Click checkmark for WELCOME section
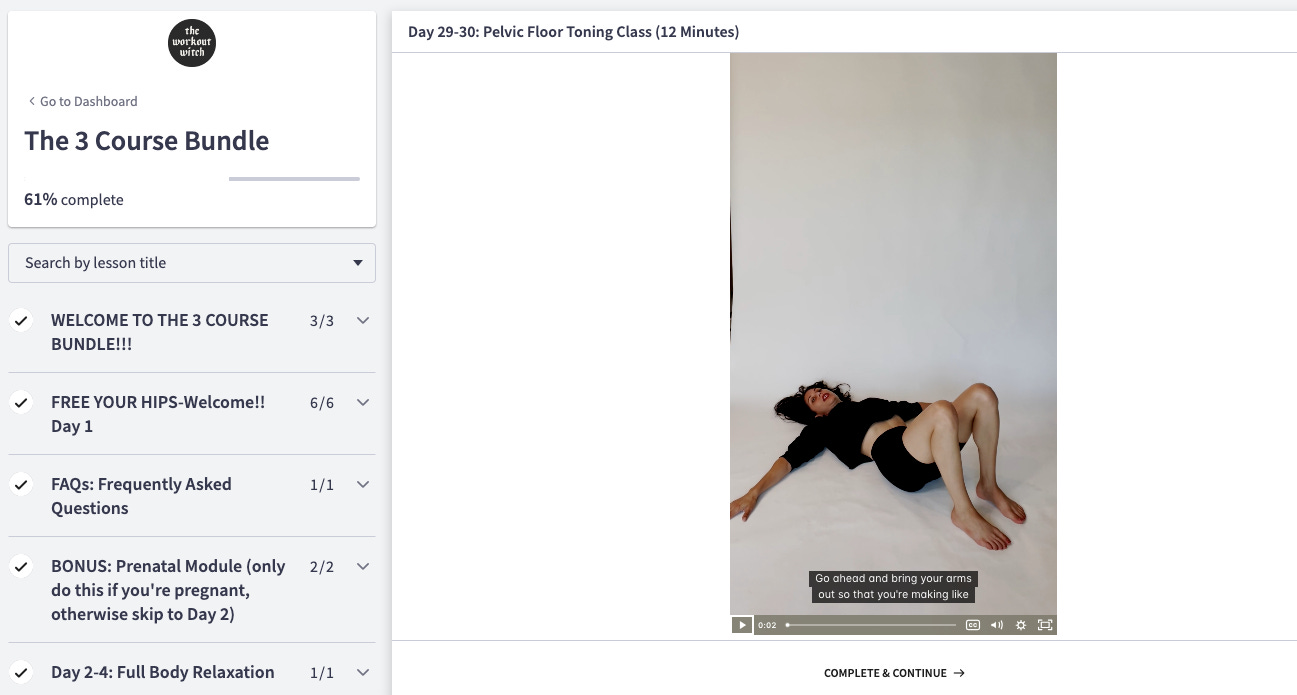The width and height of the screenshot is (1297, 695). [21, 321]
